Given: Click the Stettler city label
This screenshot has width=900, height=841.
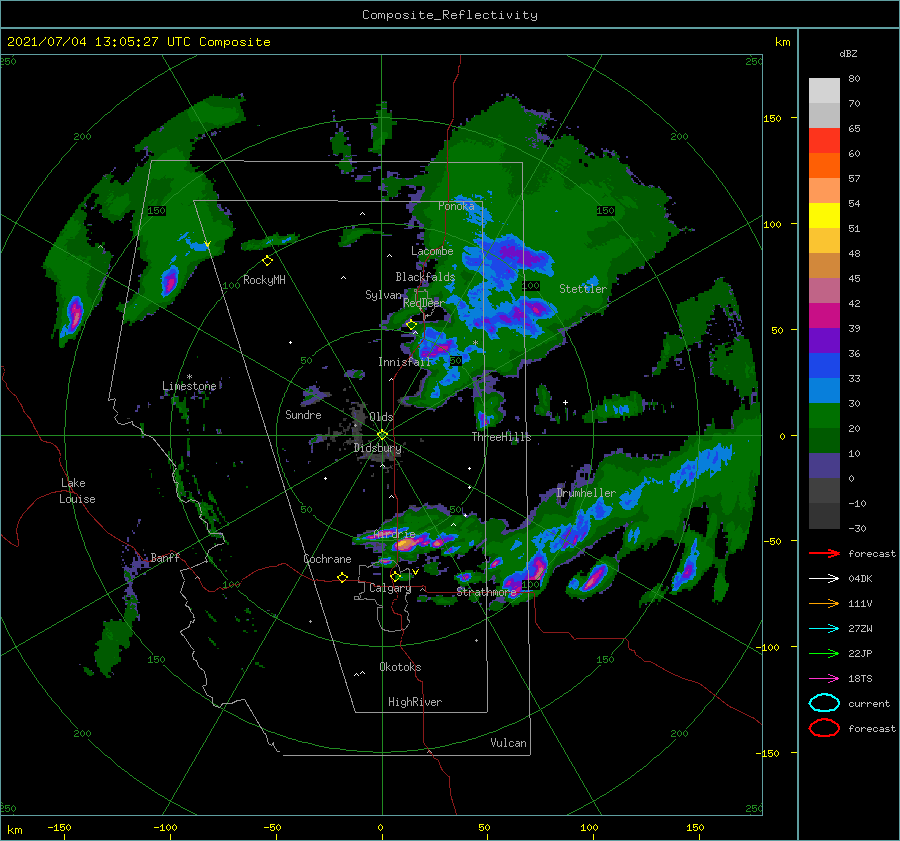Looking at the screenshot, I should click(x=583, y=289).
